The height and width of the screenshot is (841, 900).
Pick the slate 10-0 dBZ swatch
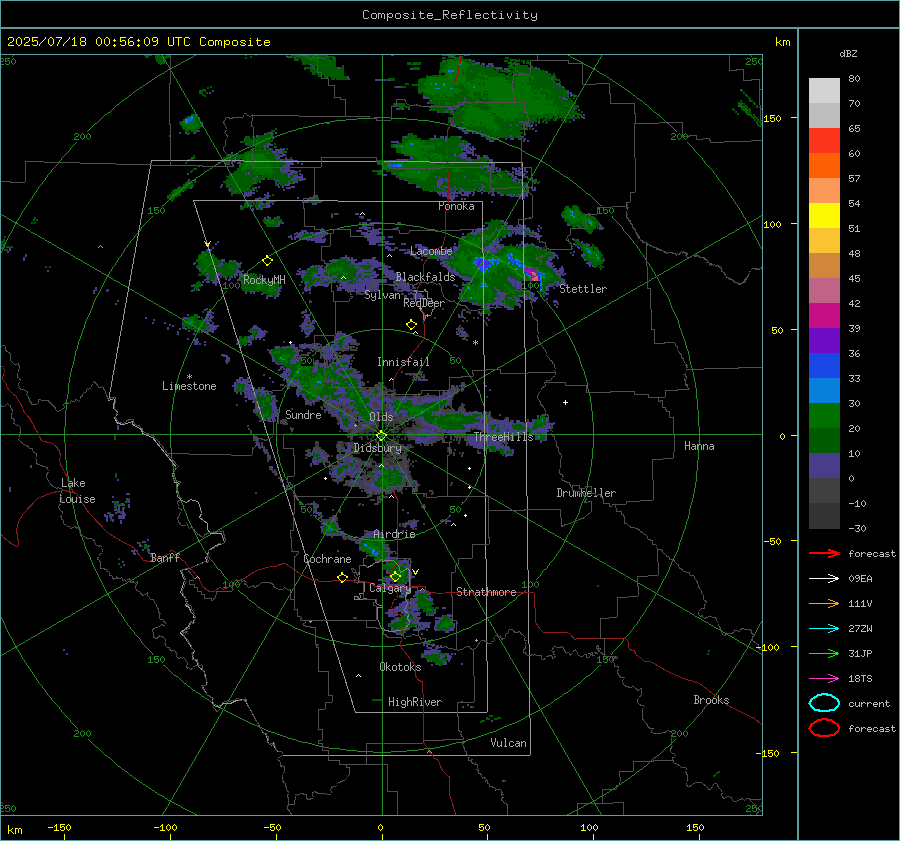tap(824, 465)
